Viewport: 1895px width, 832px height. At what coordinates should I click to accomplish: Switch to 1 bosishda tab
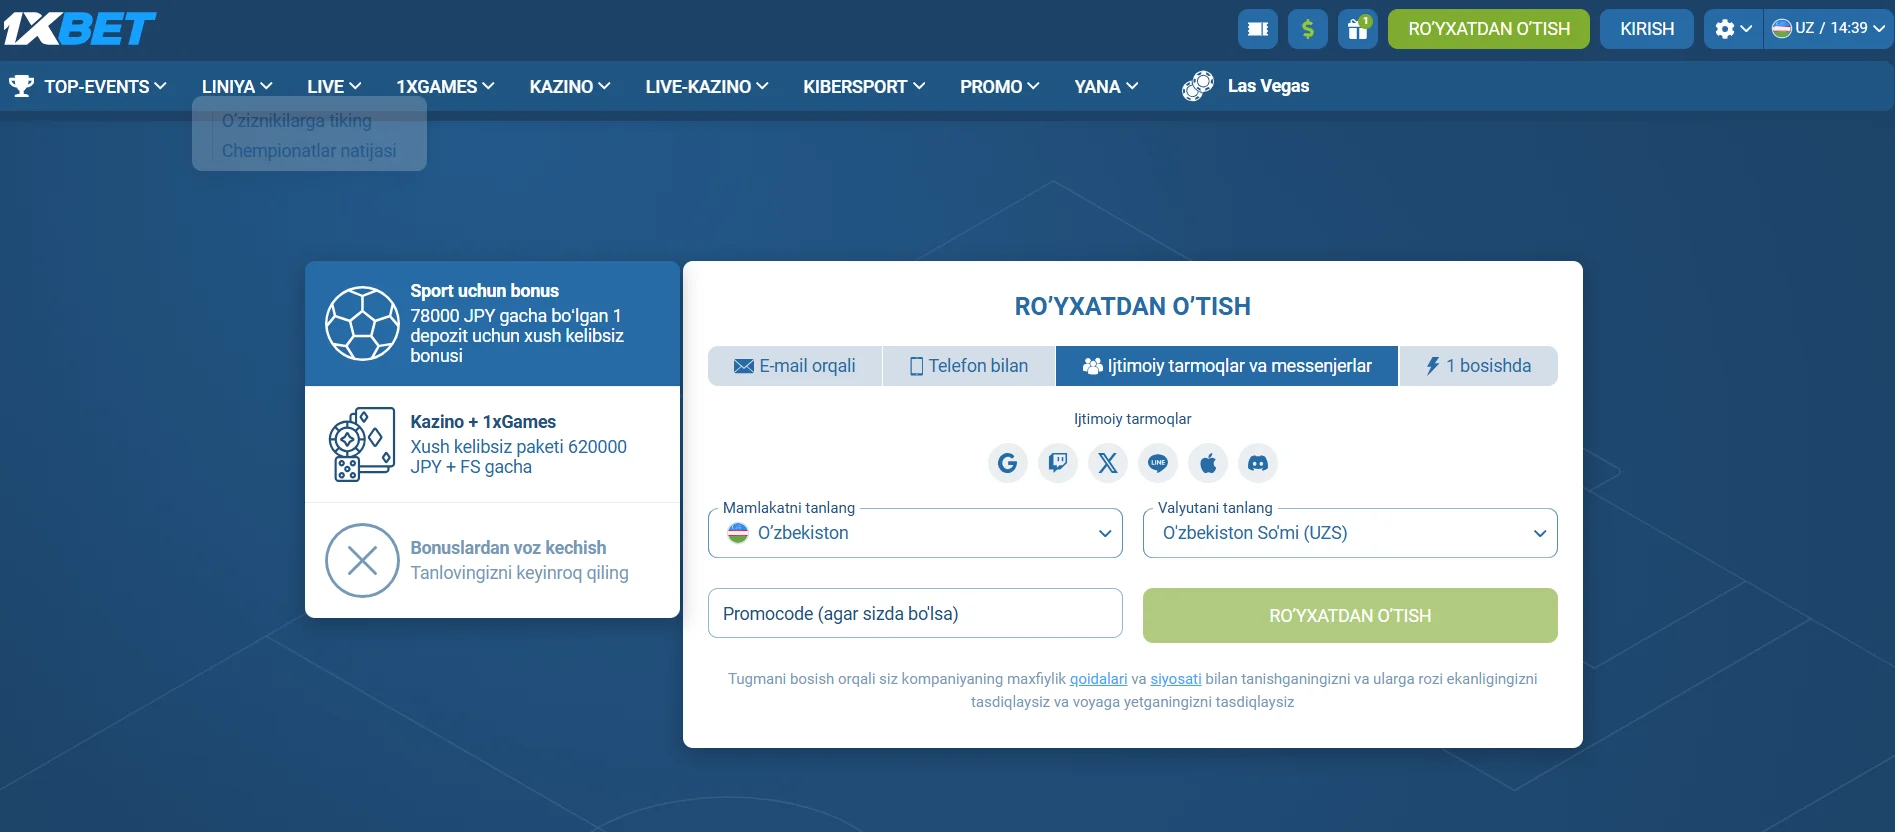tap(1479, 366)
